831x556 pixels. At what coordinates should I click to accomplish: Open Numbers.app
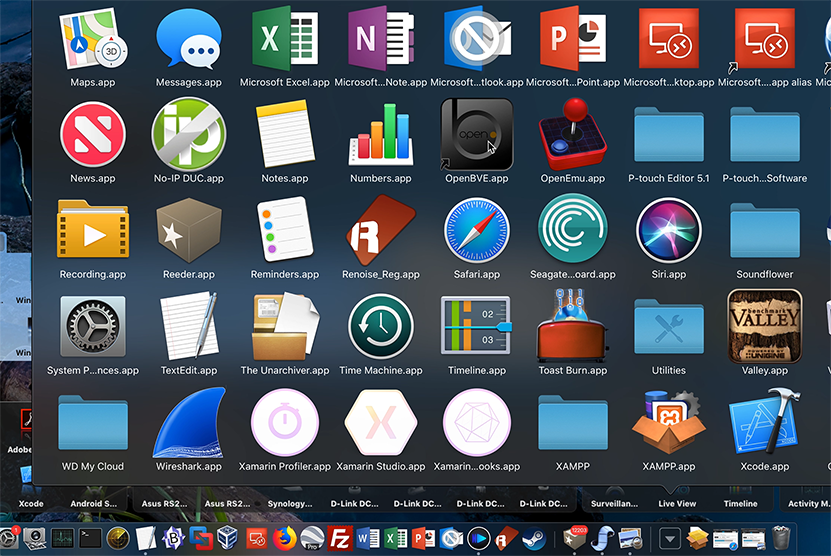pyautogui.click(x=381, y=134)
